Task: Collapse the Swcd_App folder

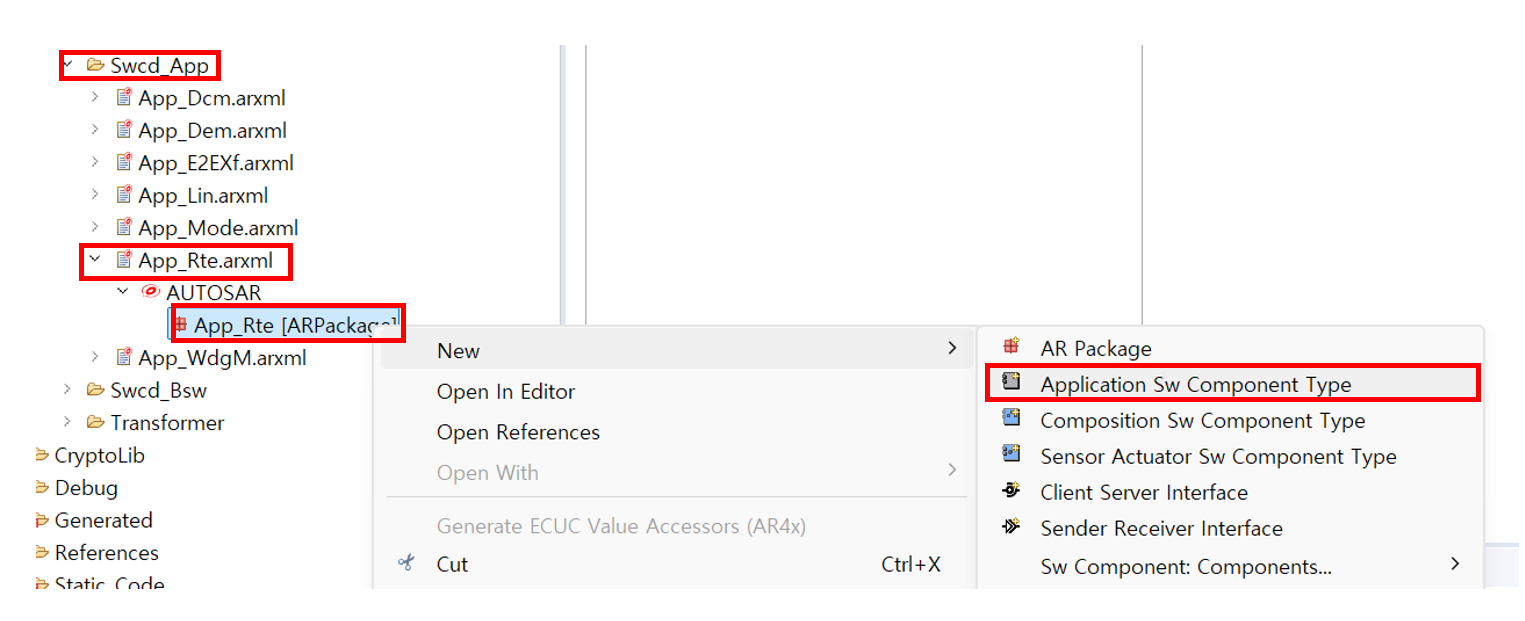Action: (67, 65)
